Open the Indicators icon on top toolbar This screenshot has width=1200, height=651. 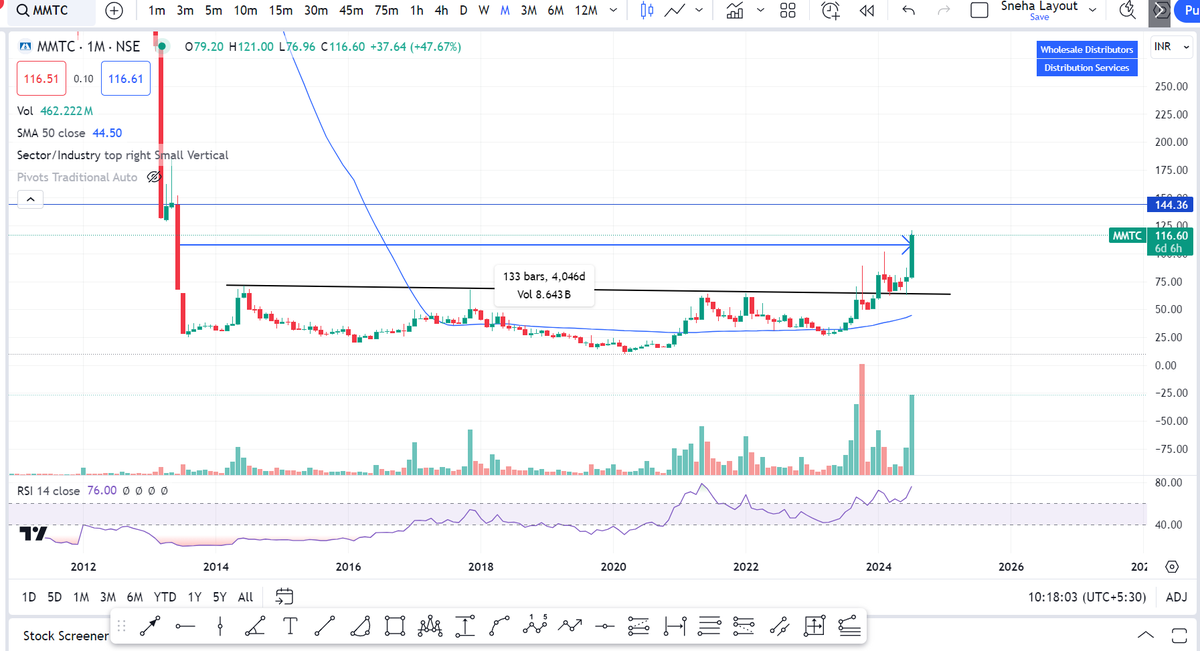tap(735, 12)
